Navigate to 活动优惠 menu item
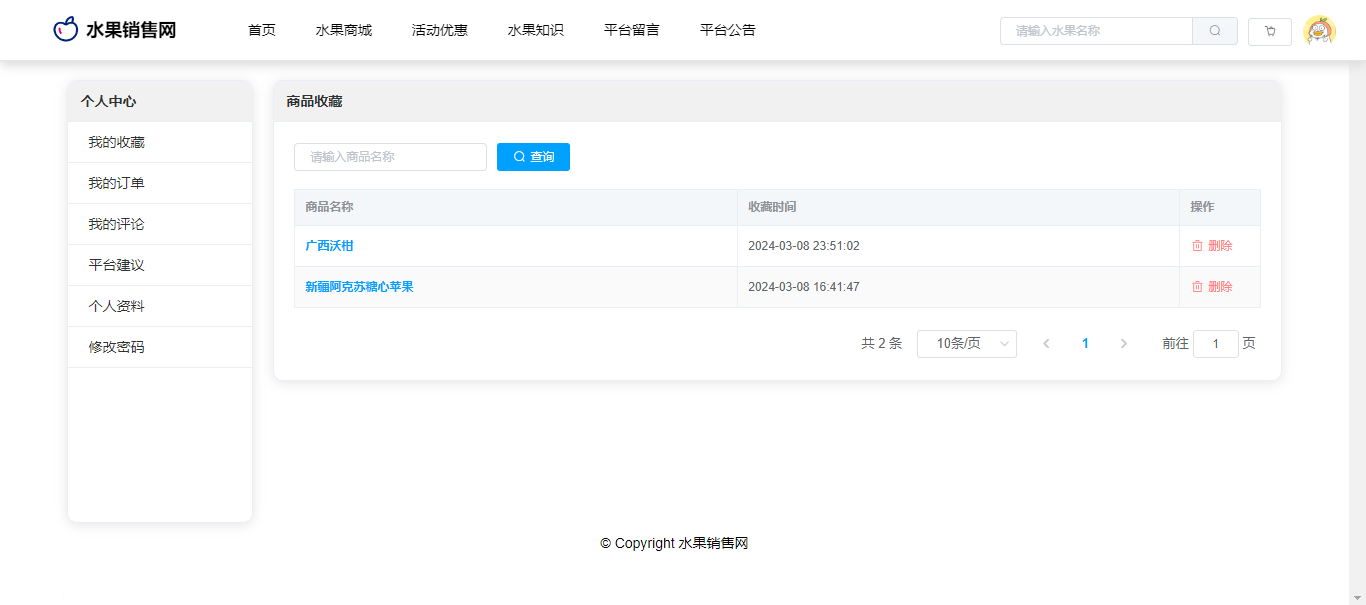 [439, 30]
